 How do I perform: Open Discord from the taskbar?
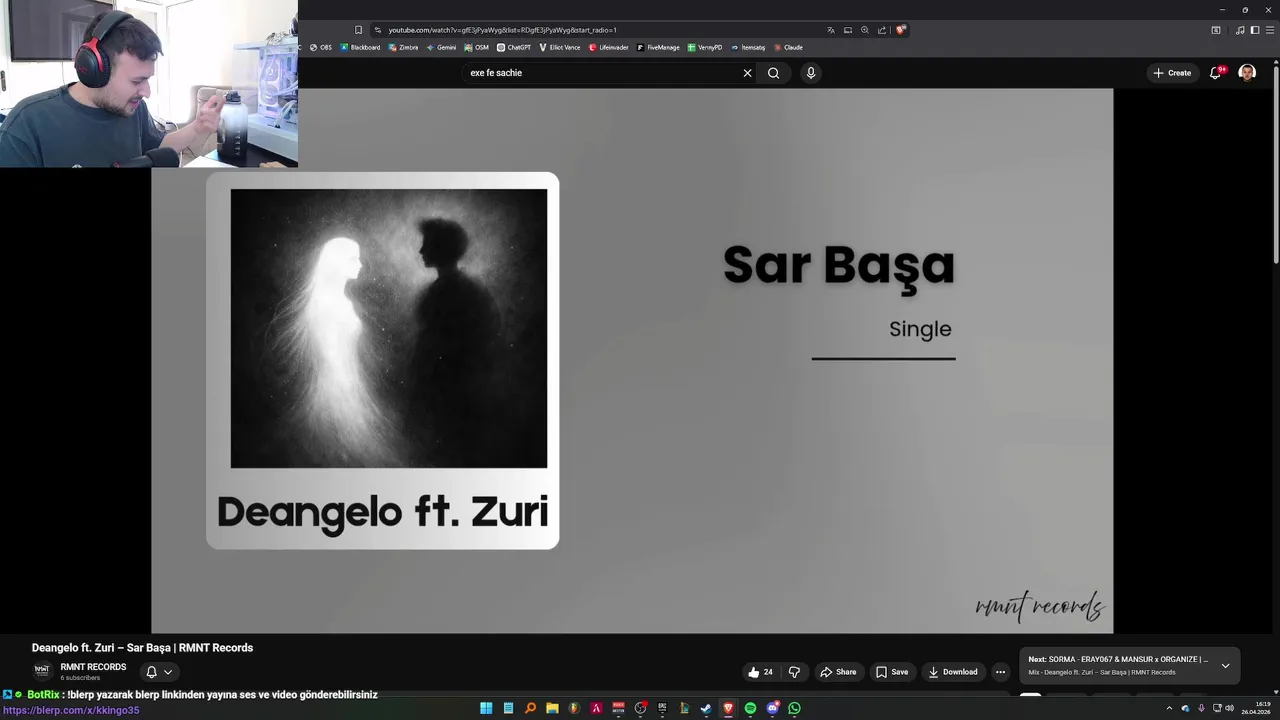pyautogui.click(x=772, y=708)
